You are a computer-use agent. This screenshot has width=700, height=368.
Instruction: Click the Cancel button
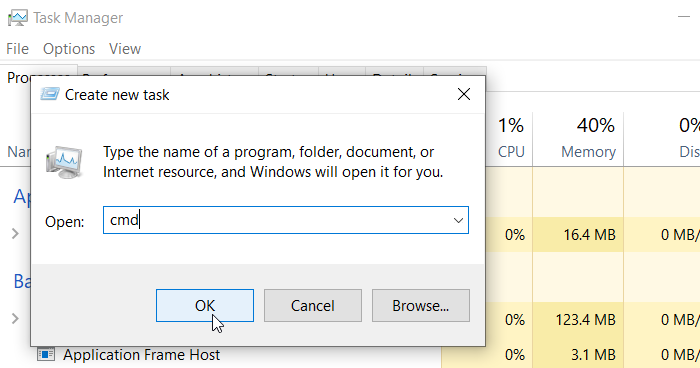[x=312, y=305]
